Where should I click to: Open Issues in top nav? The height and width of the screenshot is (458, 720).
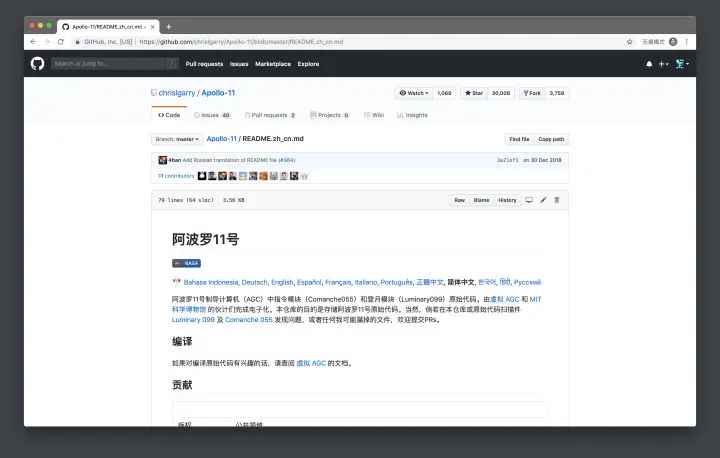(x=239, y=64)
